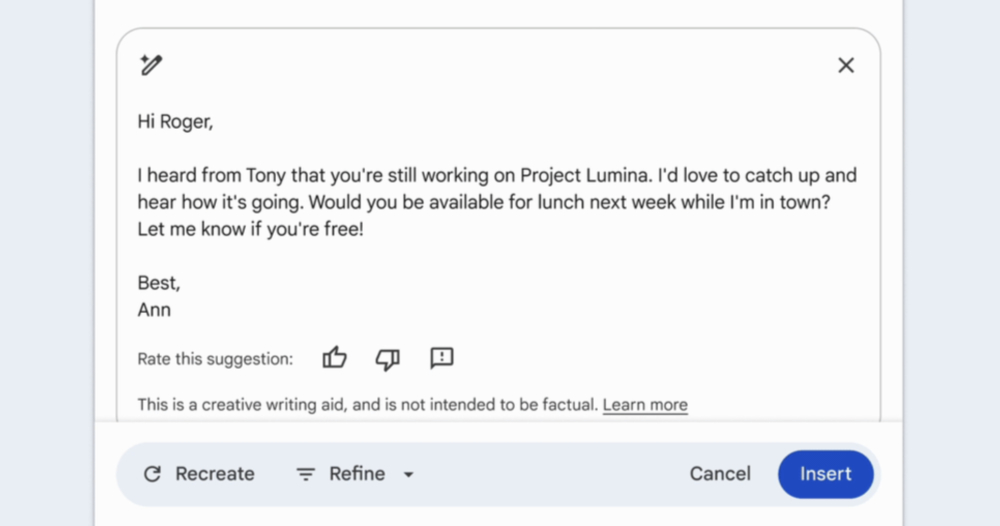Click the "Best," sign-off line
This screenshot has height=526, width=1000.
159,282
